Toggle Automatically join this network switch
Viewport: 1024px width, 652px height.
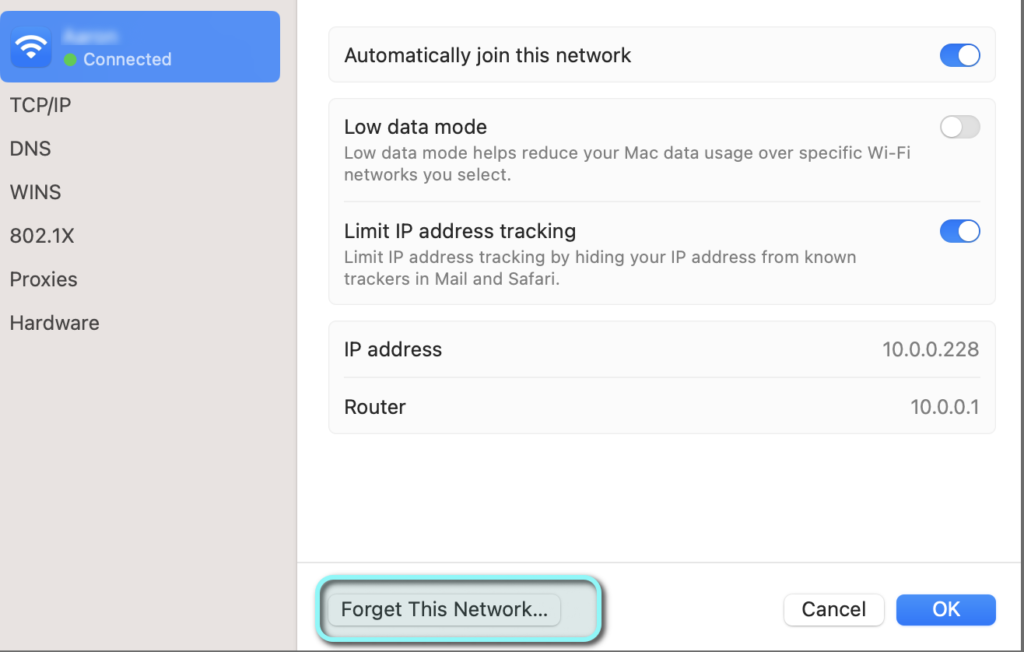(959, 55)
